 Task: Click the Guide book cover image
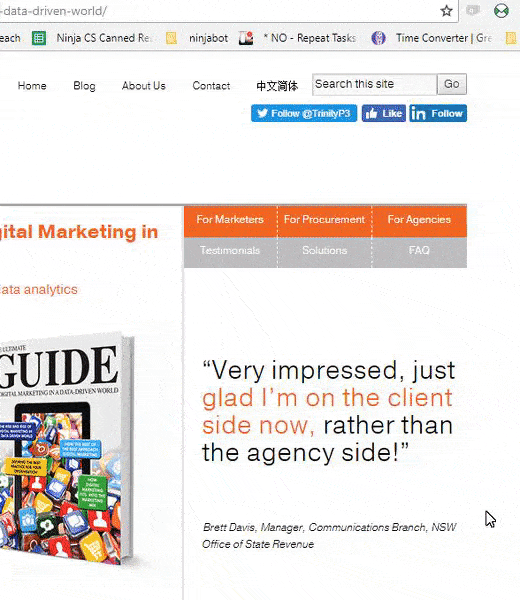(x=67, y=448)
